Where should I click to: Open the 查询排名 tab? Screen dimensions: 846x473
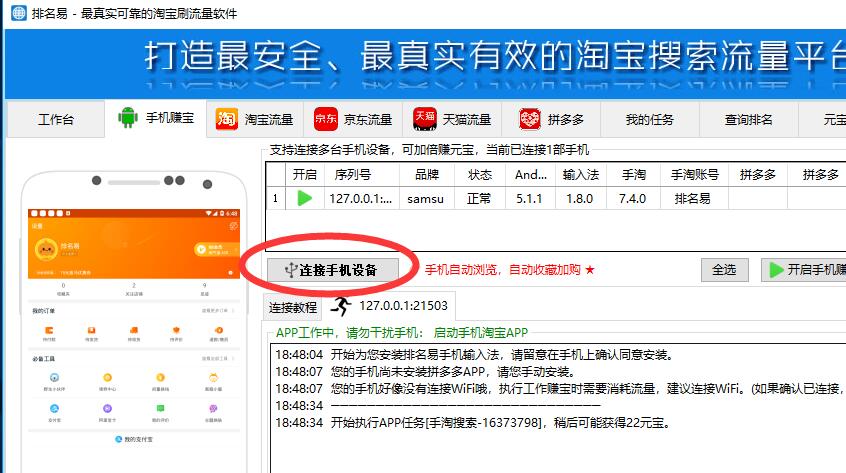[748, 119]
